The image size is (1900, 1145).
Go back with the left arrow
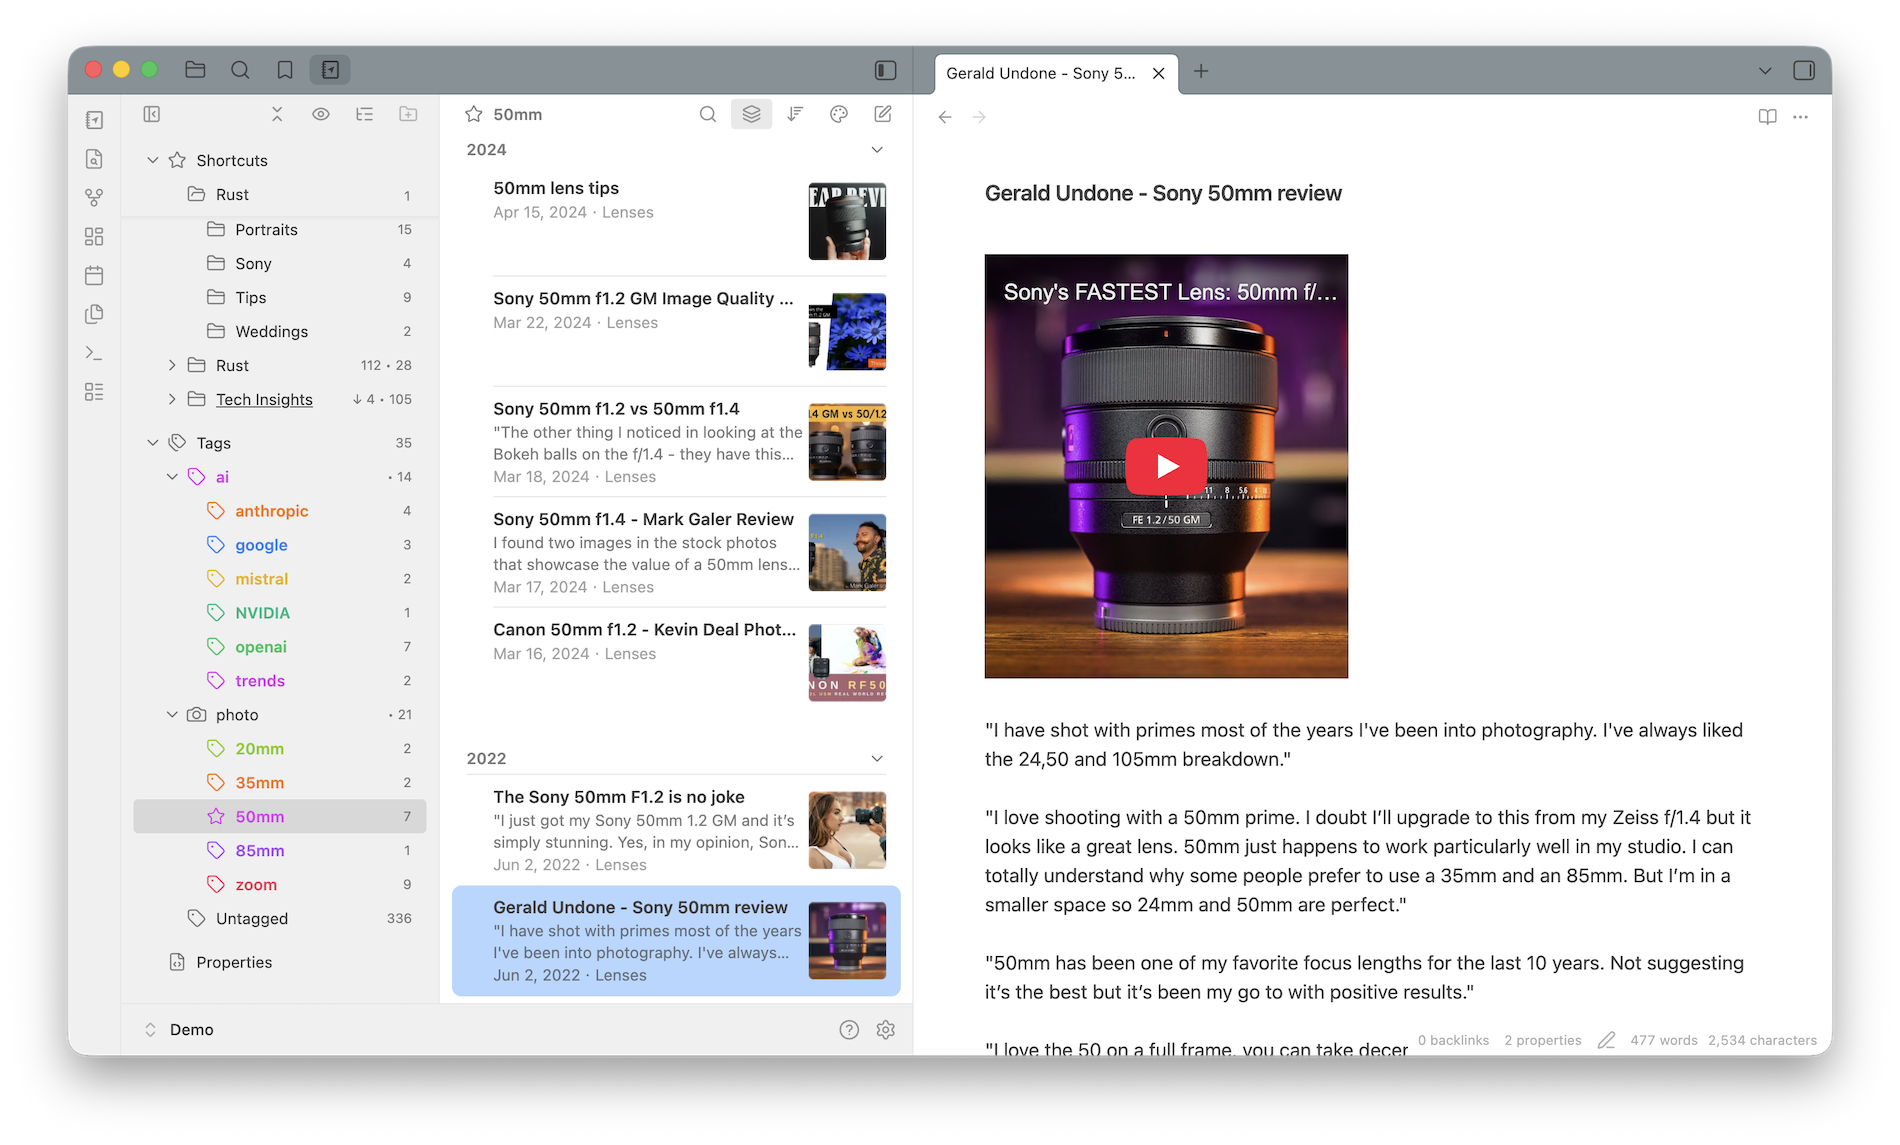click(x=945, y=117)
